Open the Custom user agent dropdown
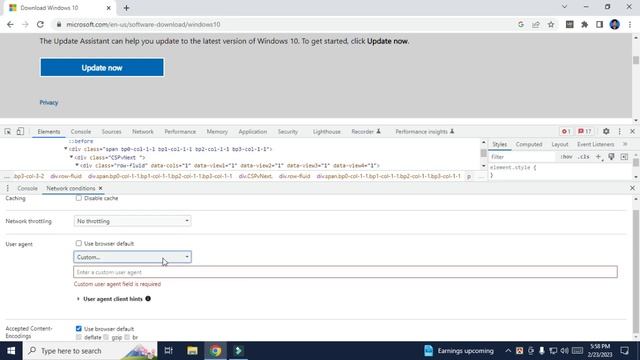 click(132, 257)
